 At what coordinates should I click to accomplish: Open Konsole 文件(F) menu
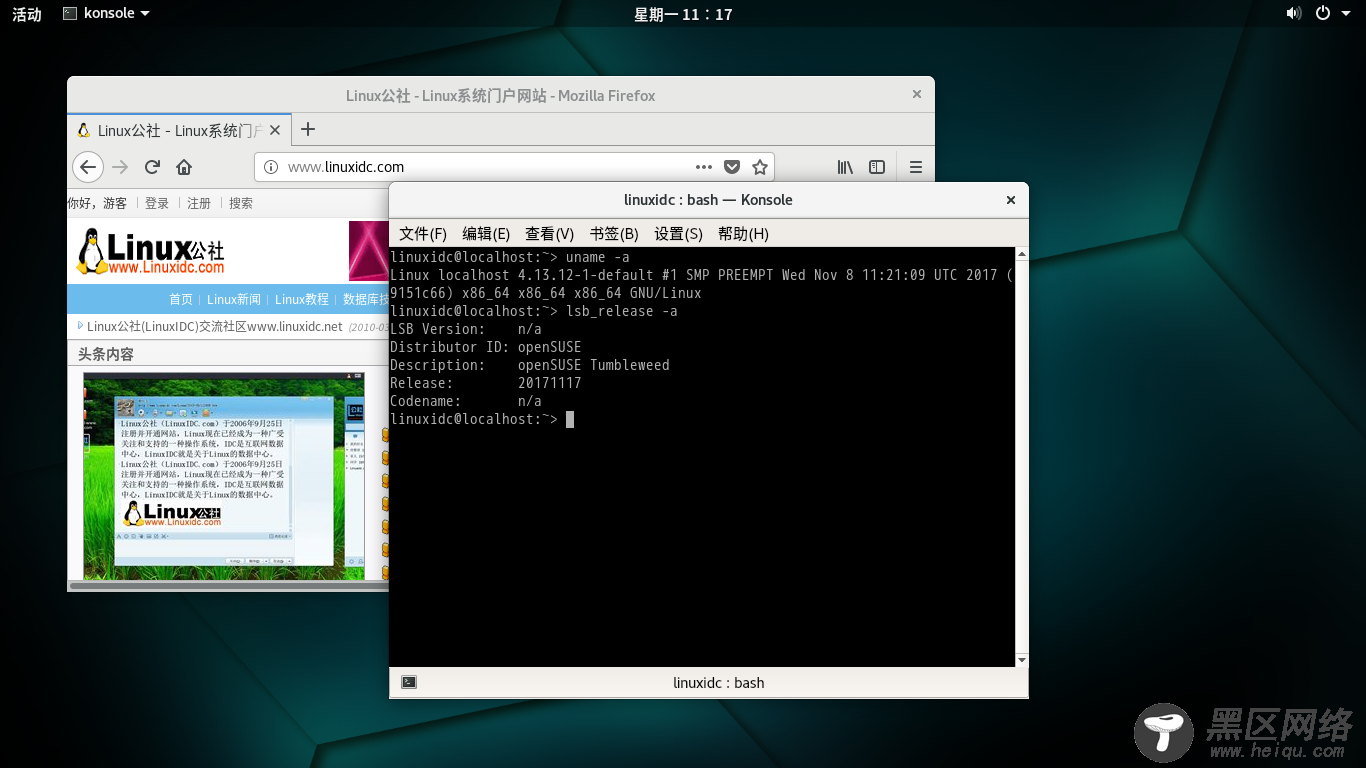pos(423,233)
